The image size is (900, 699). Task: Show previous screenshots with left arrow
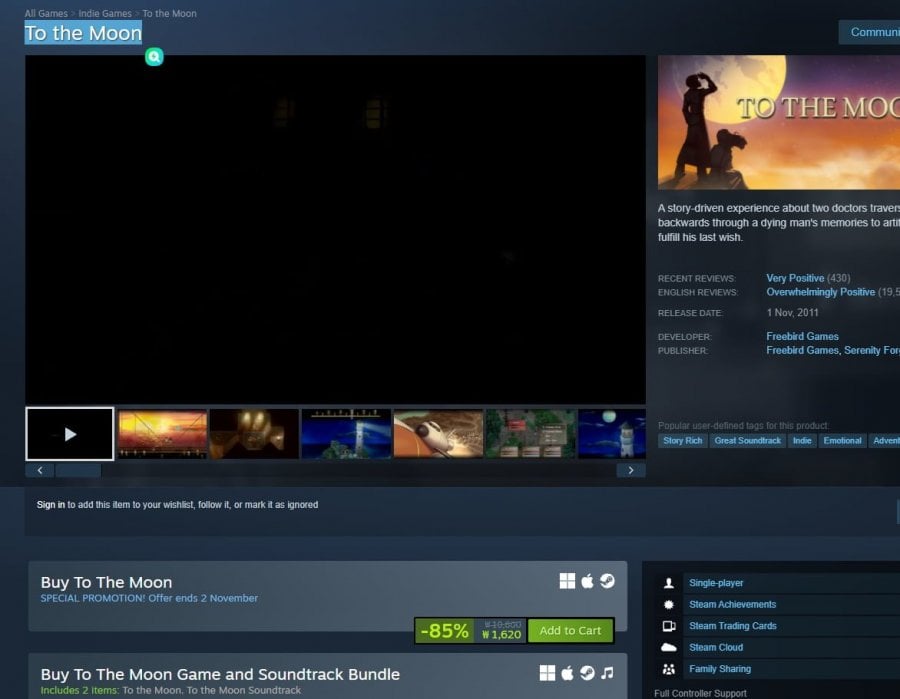pyautogui.click(x=40, y=471)
